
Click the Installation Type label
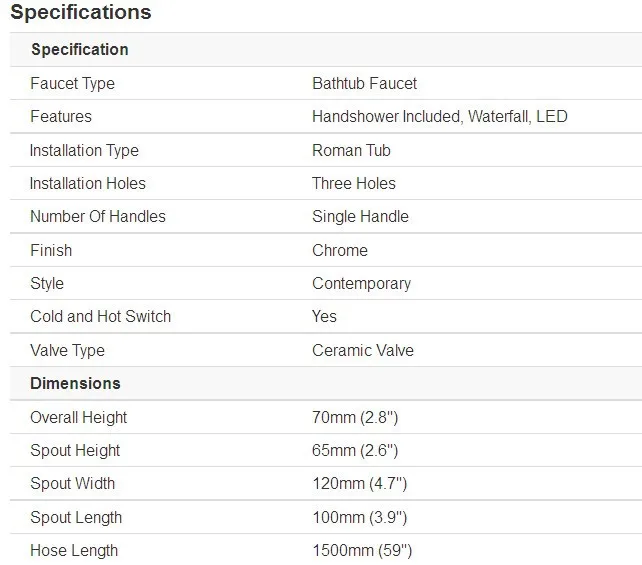tap(84, 151)
